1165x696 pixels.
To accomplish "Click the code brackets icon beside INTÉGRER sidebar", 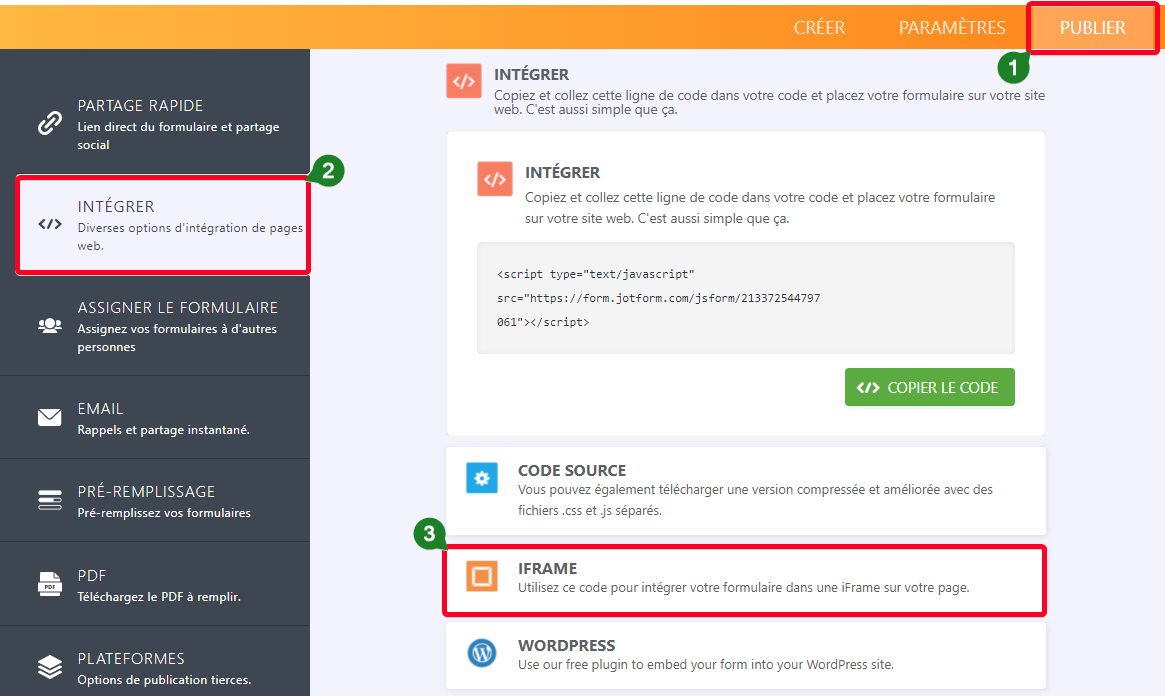I will click(50, 224).
